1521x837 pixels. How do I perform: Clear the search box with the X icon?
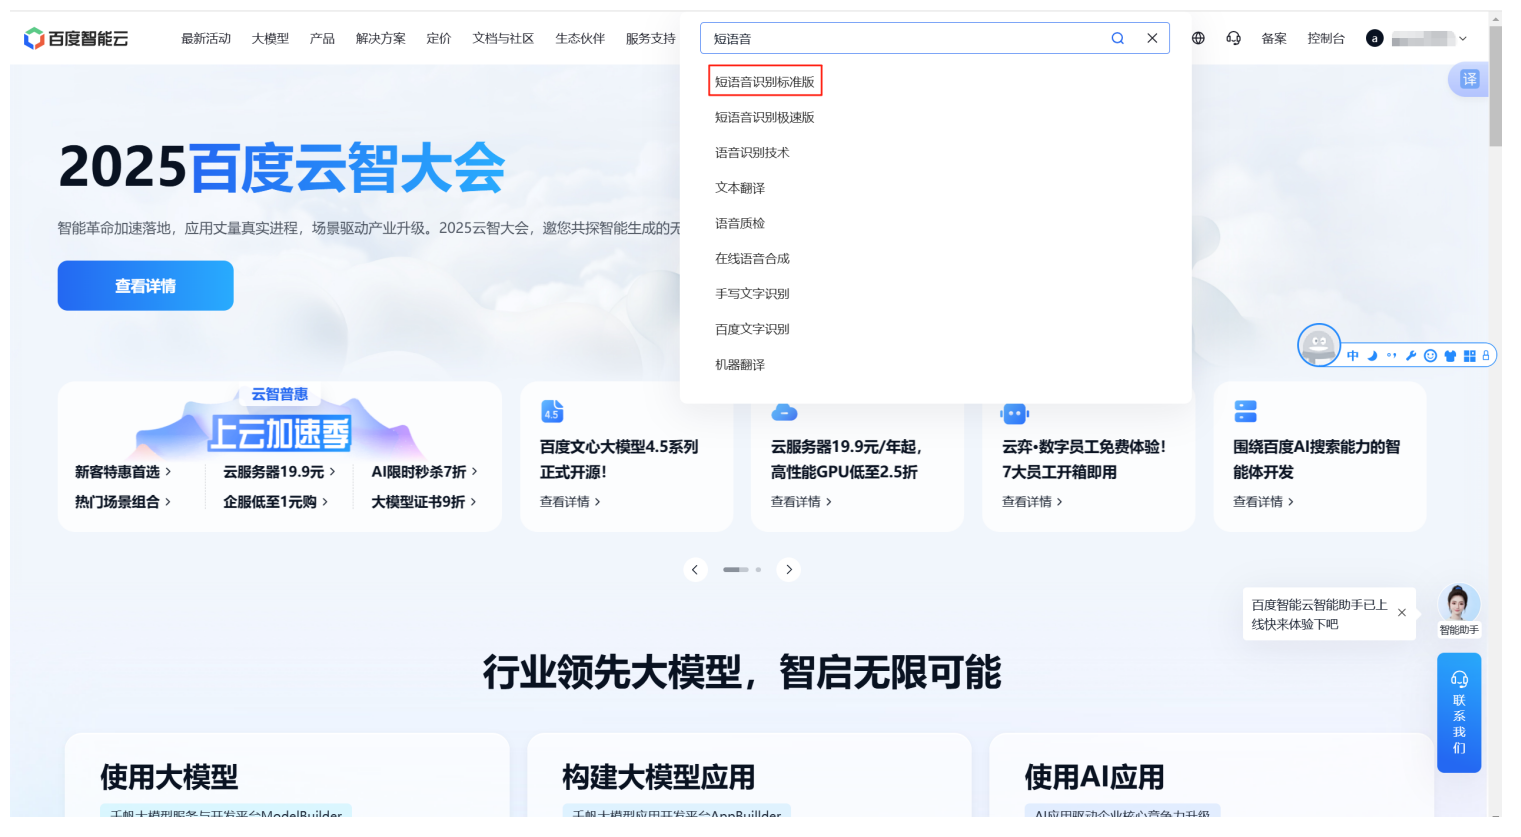1152,38
